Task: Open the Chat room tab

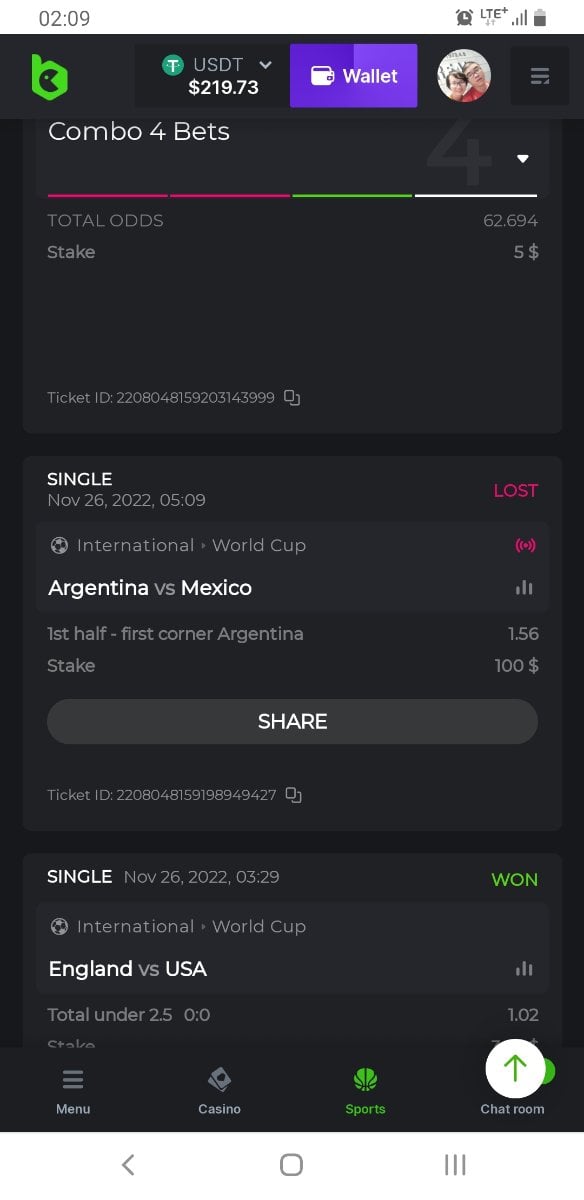Action: pyautogui.click(x=512, y=1108)
